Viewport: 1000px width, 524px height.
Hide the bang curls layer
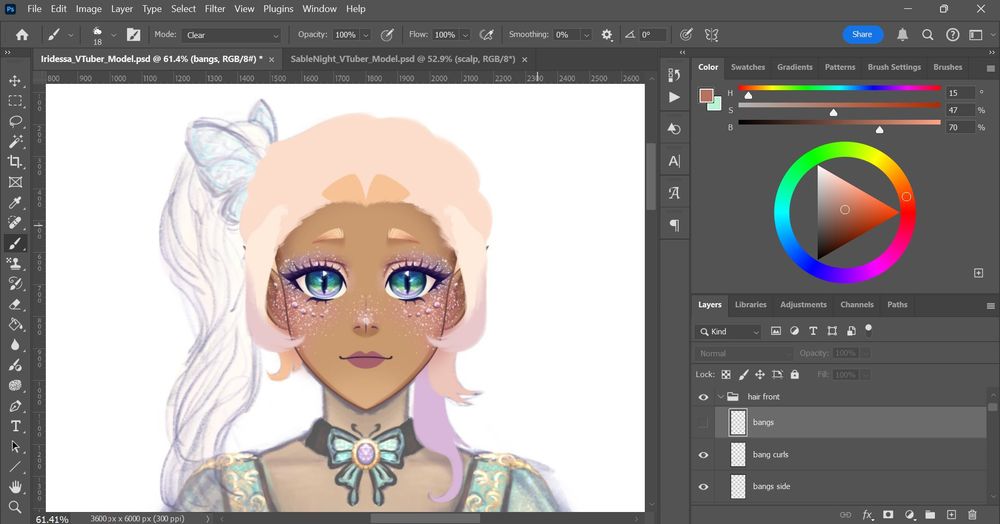[703, 455]
